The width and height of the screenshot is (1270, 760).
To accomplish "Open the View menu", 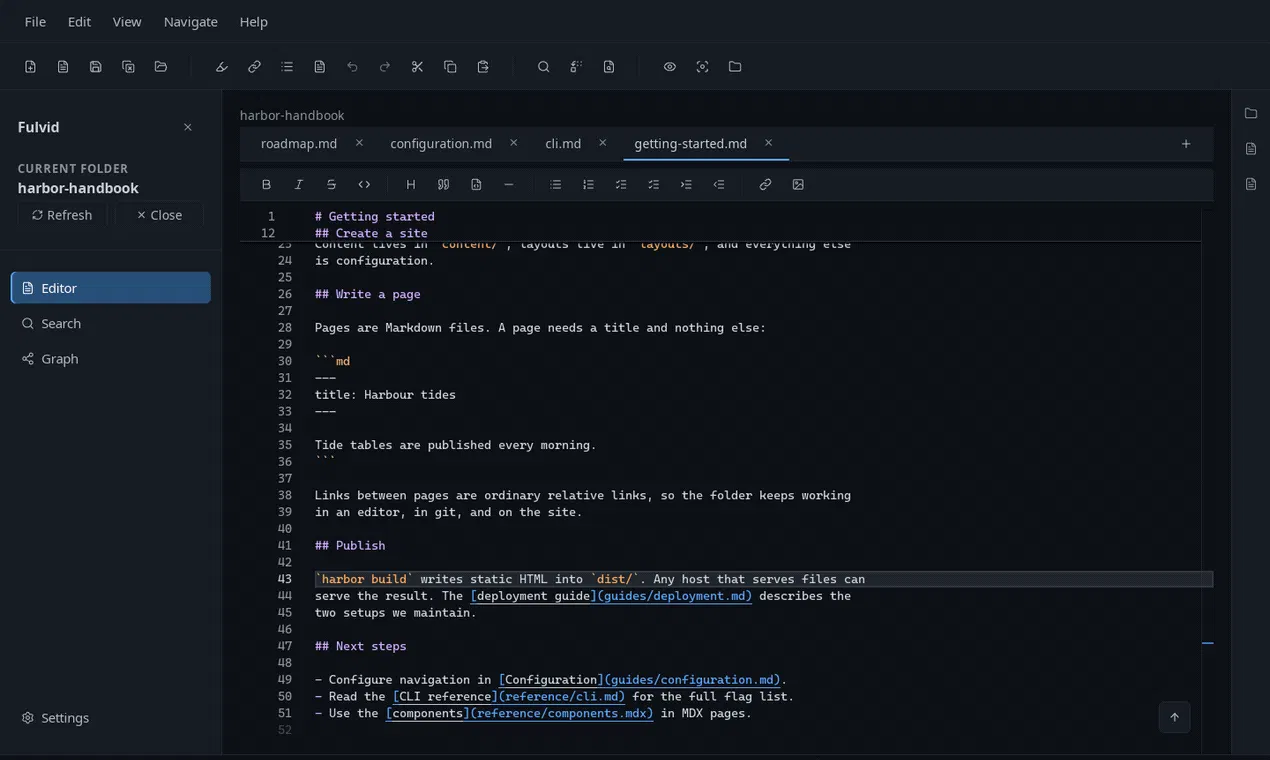I will 127,22.
